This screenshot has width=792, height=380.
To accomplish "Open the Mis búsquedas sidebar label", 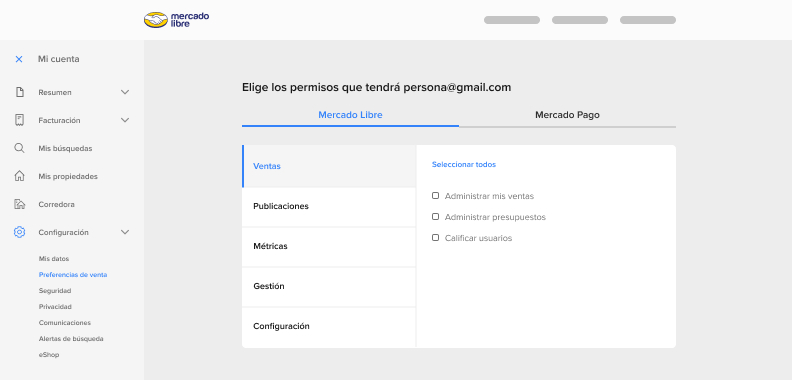I will tap(65, 149).
